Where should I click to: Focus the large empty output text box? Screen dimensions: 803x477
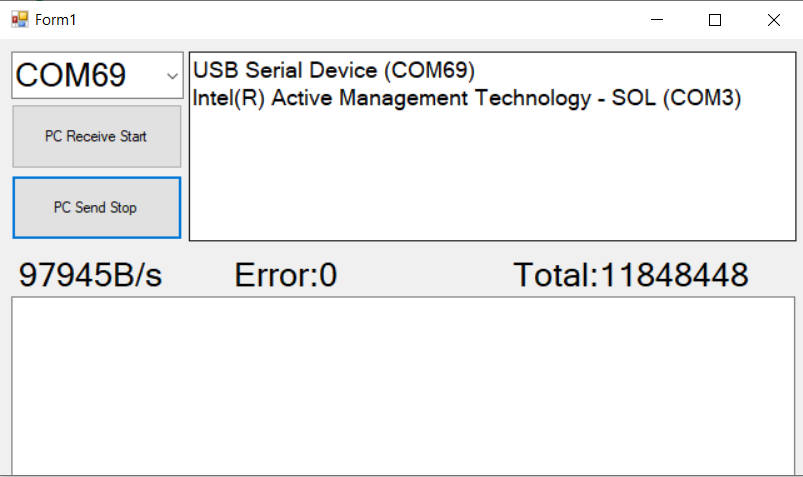pyautogui.click(x=403, y=386)
